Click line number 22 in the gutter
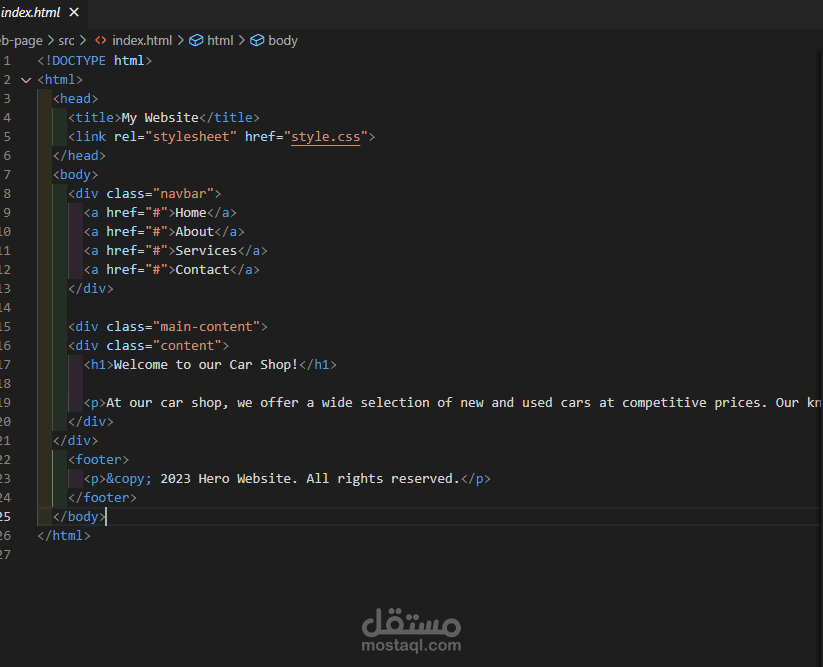Screen dimensions: 823x667 tap(6, 460)
